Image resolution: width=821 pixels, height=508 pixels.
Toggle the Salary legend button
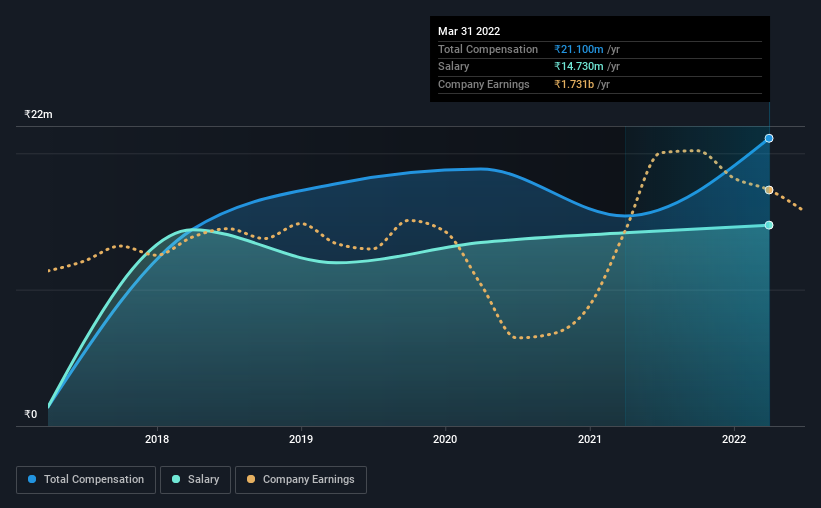(195, 480)
